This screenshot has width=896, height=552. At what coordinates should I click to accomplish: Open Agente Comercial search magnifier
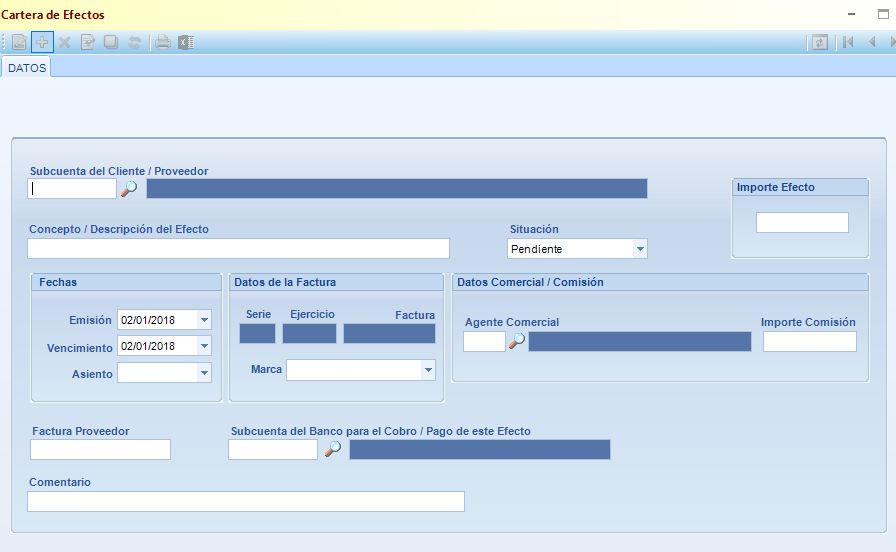point(517,342)
